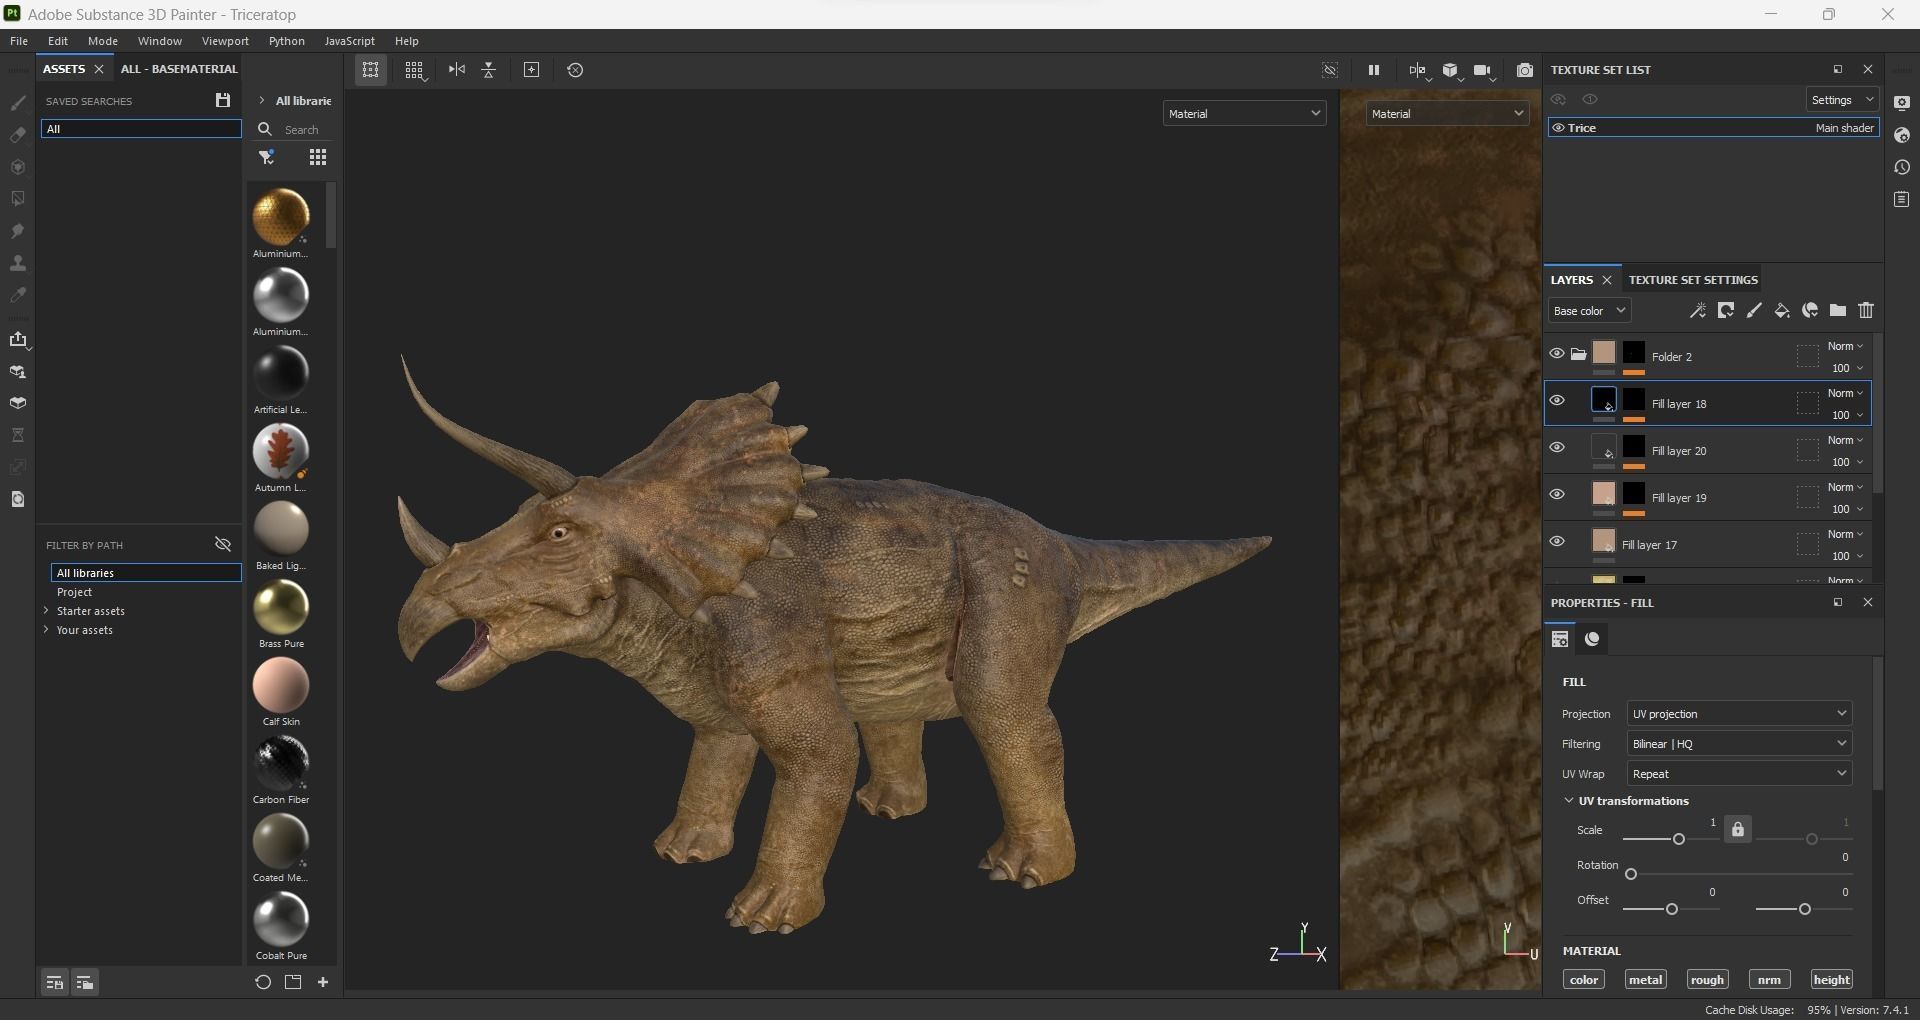Select the Clone stamp tool

pos(18,263)
